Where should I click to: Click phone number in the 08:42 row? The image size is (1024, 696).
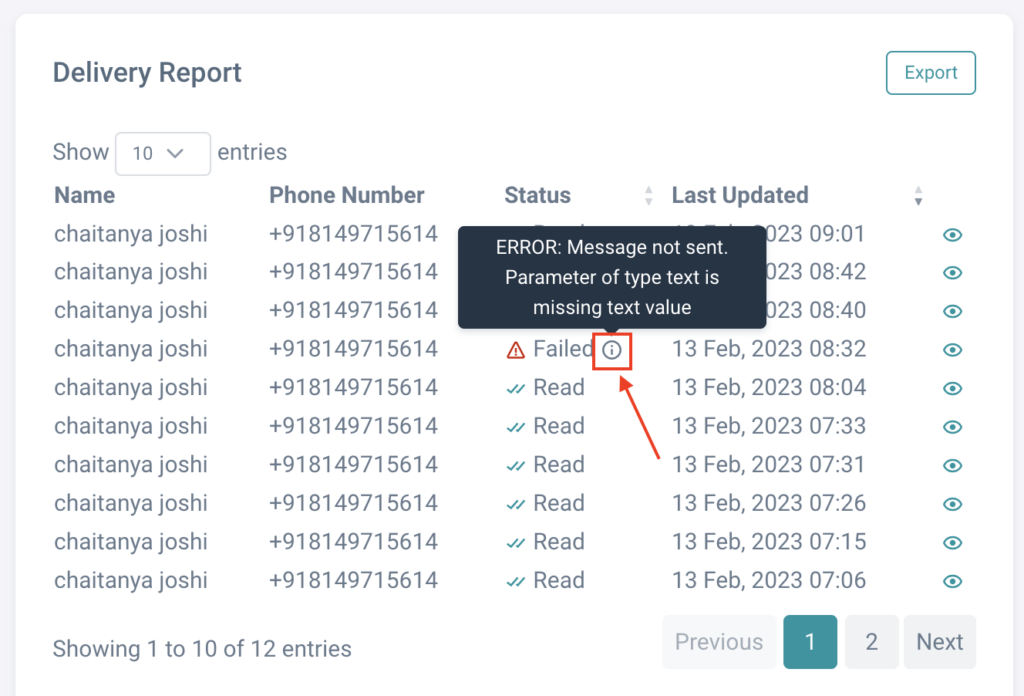click(353, 272)
